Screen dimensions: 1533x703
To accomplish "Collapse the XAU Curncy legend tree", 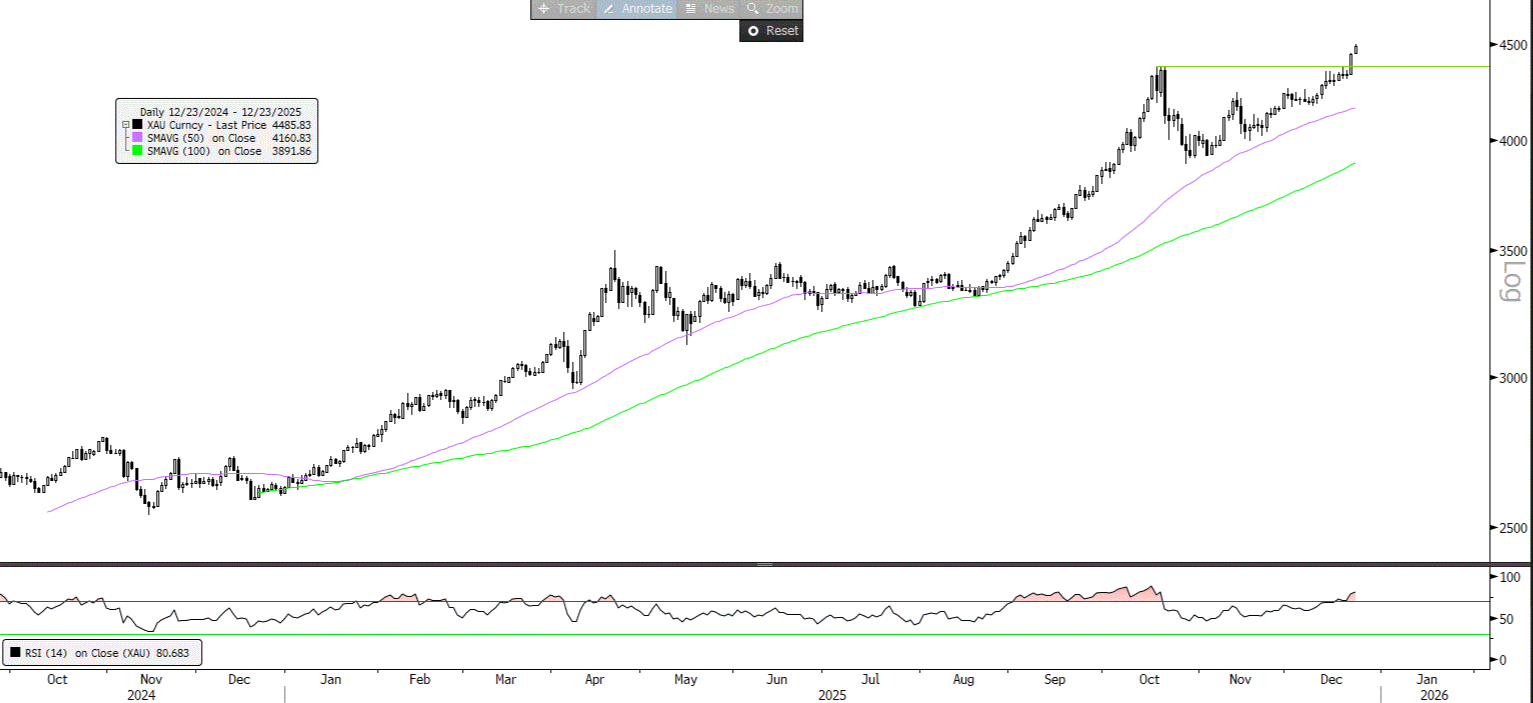I will click(125, 125).
